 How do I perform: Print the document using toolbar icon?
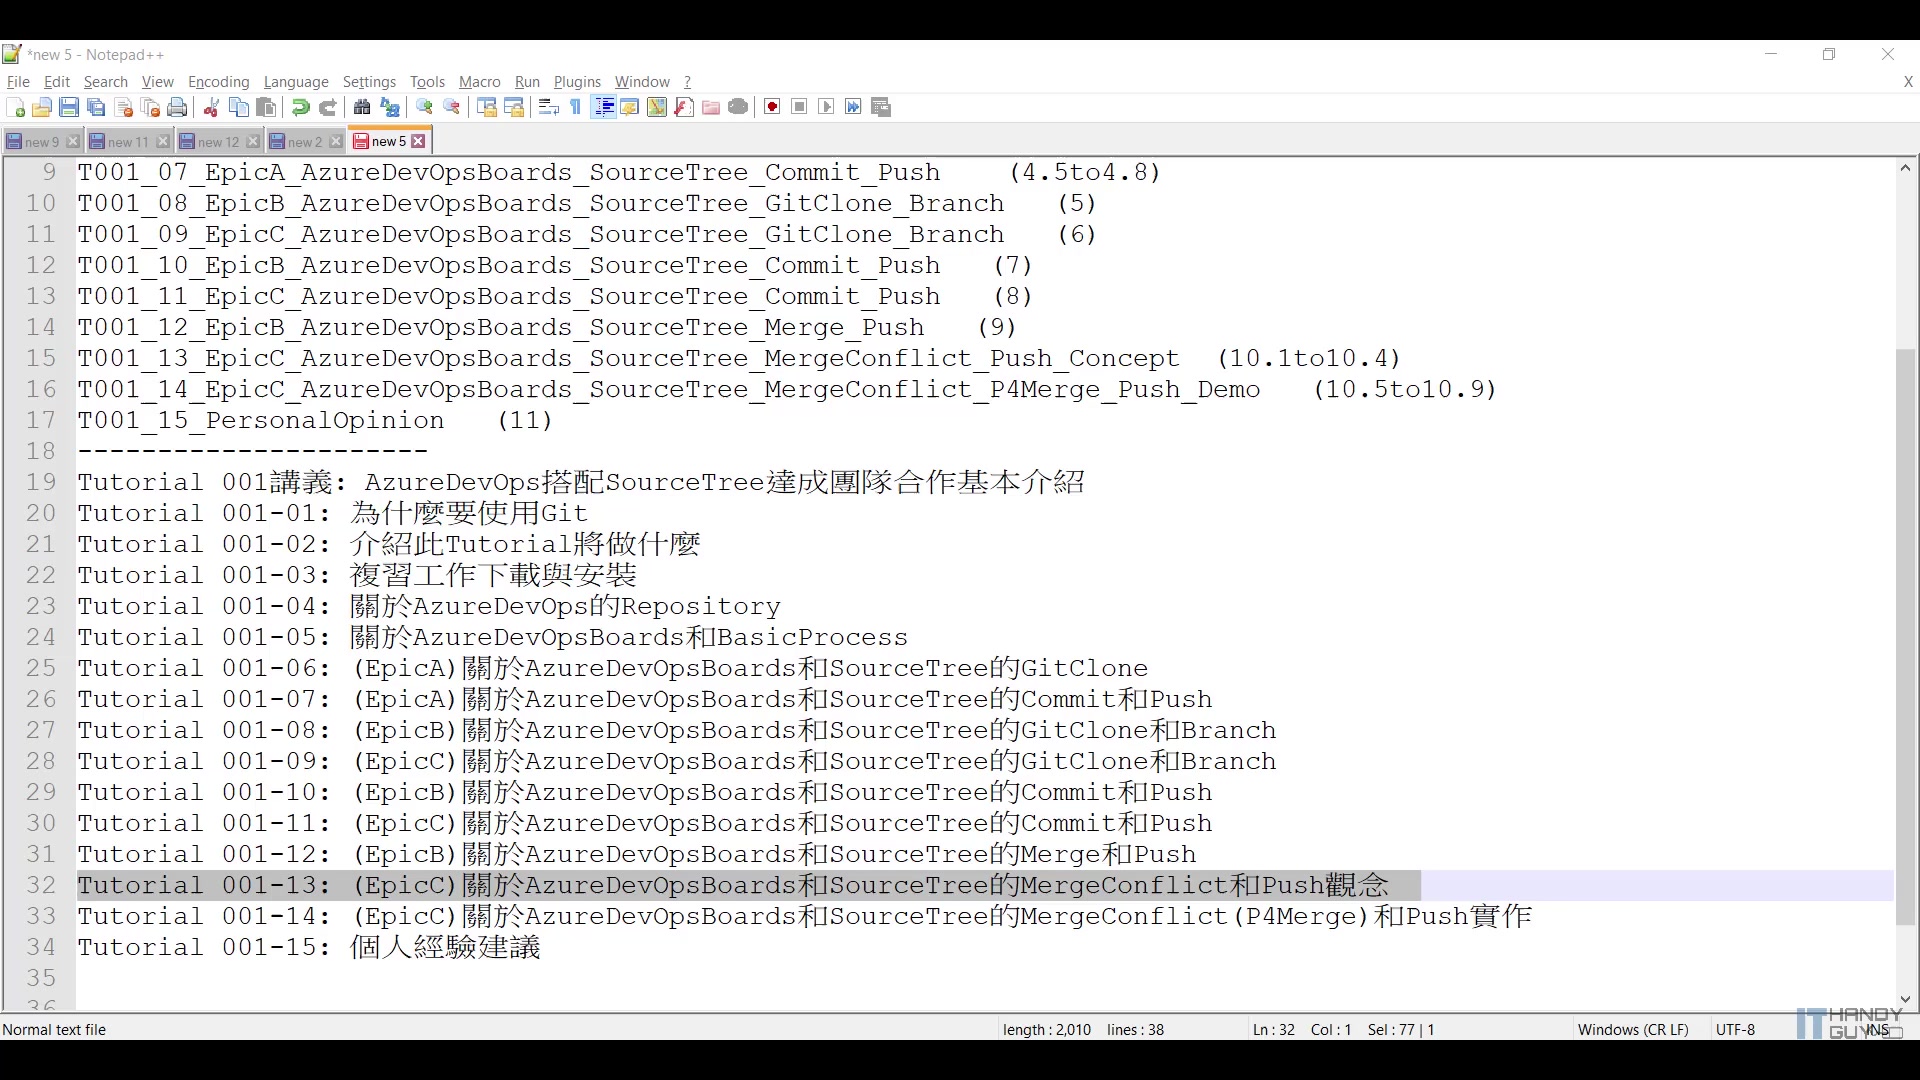point(177,107)
